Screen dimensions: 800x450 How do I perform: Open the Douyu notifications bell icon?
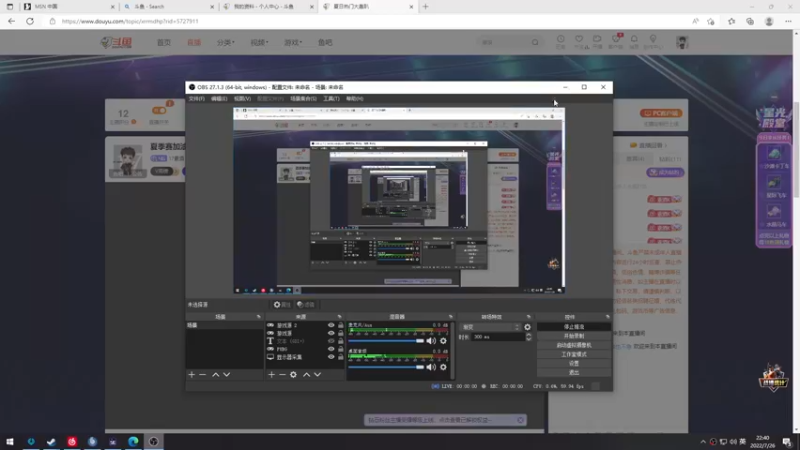pos(634,39)
